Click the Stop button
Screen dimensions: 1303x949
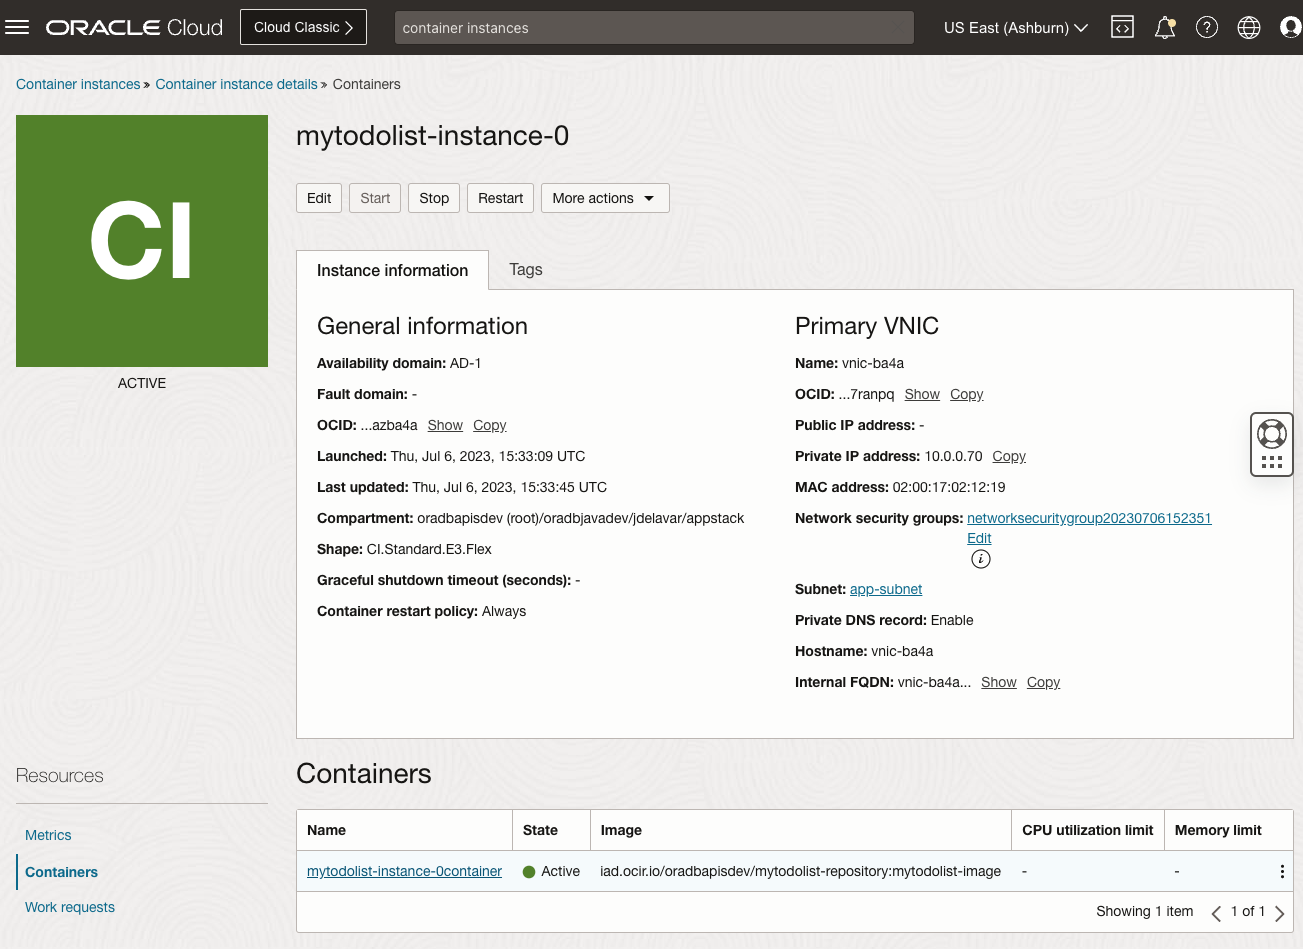[x=434, y=198]
